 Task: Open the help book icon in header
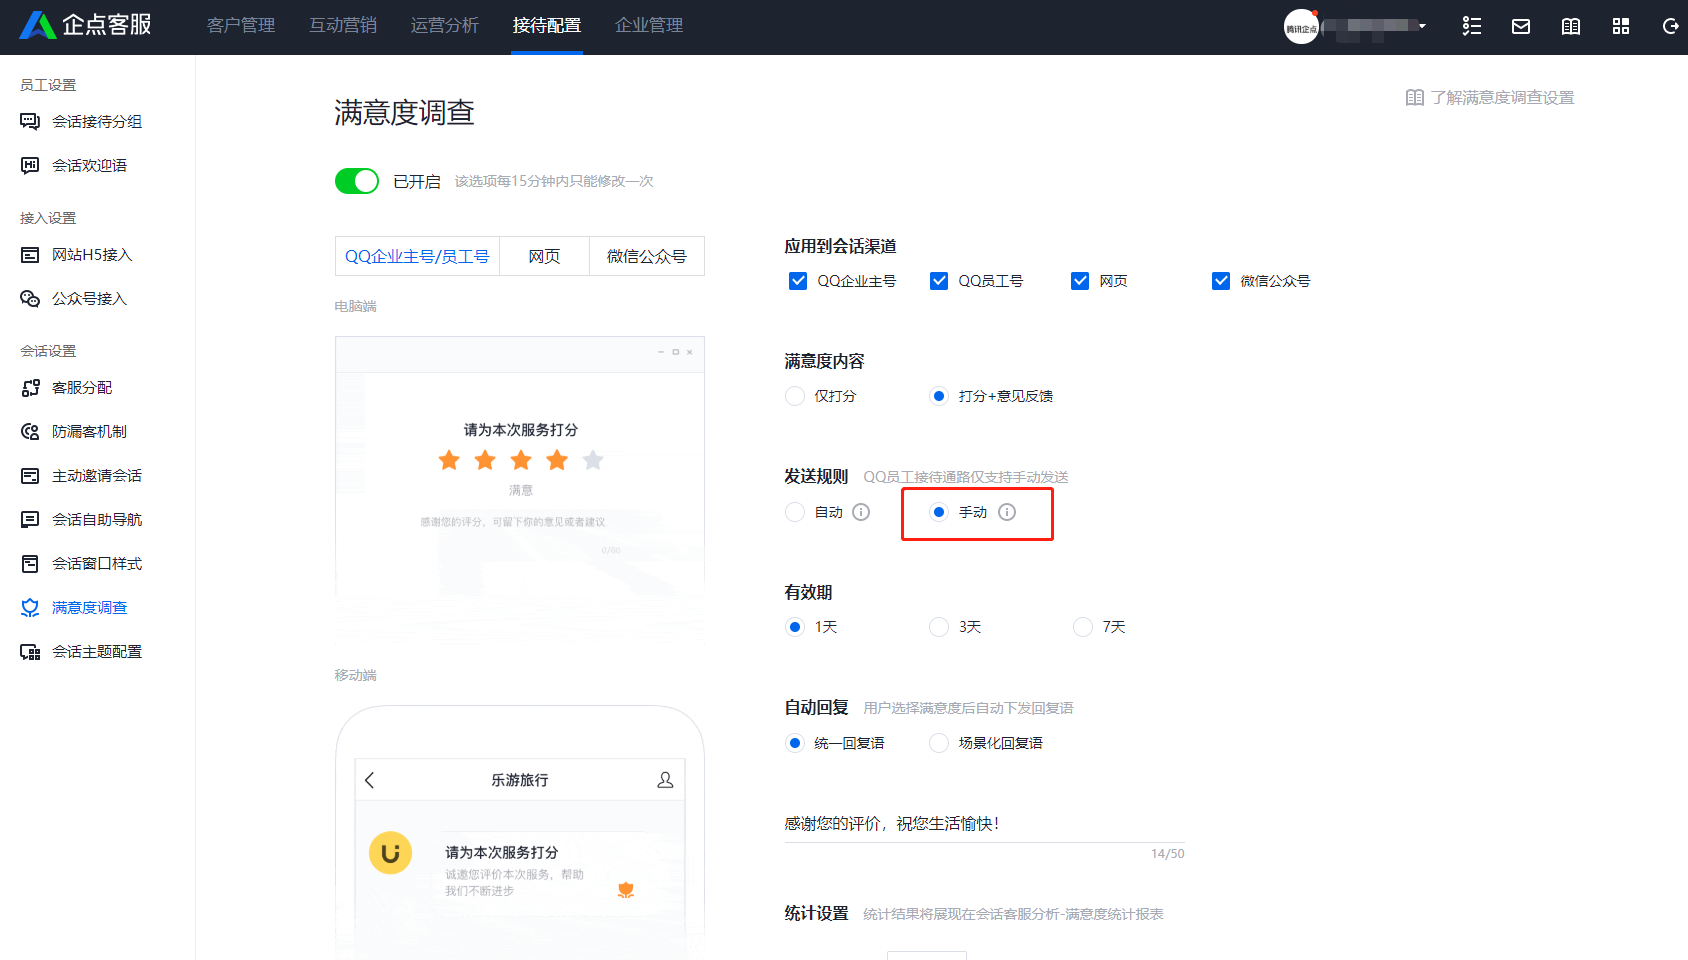pyautogui.click(x=1571, y=26)
